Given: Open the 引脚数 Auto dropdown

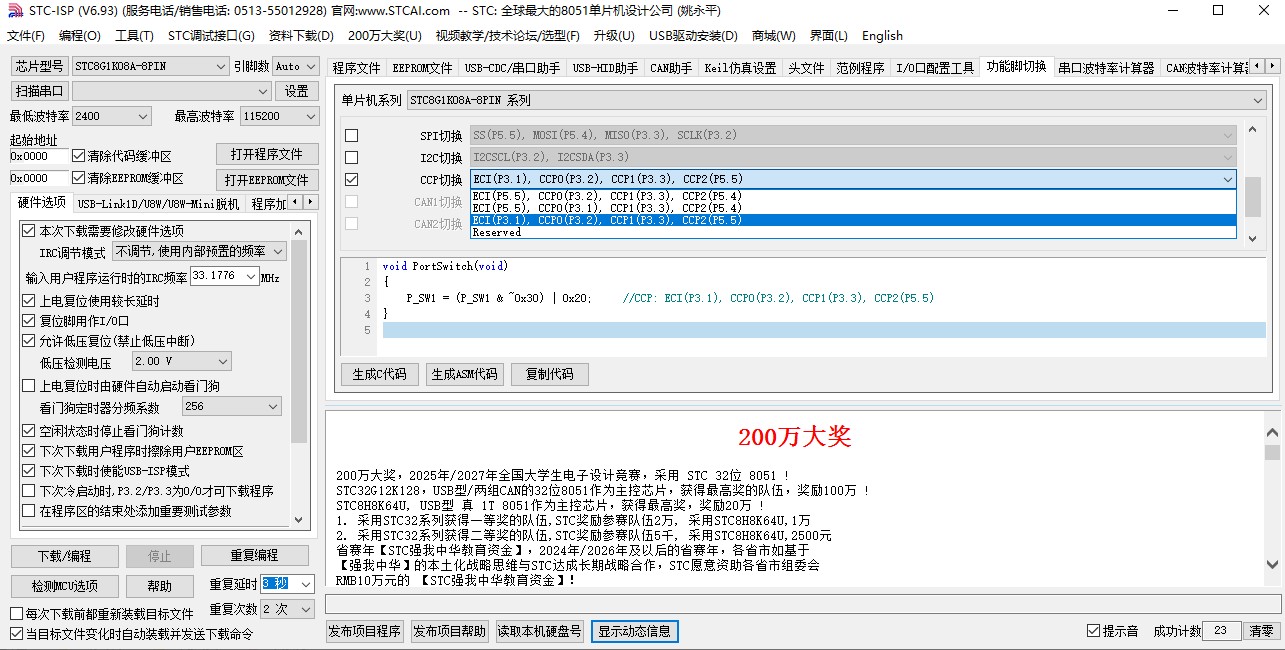Looking at the screenshot, I should pyautogui.click(x=295, y=66).
